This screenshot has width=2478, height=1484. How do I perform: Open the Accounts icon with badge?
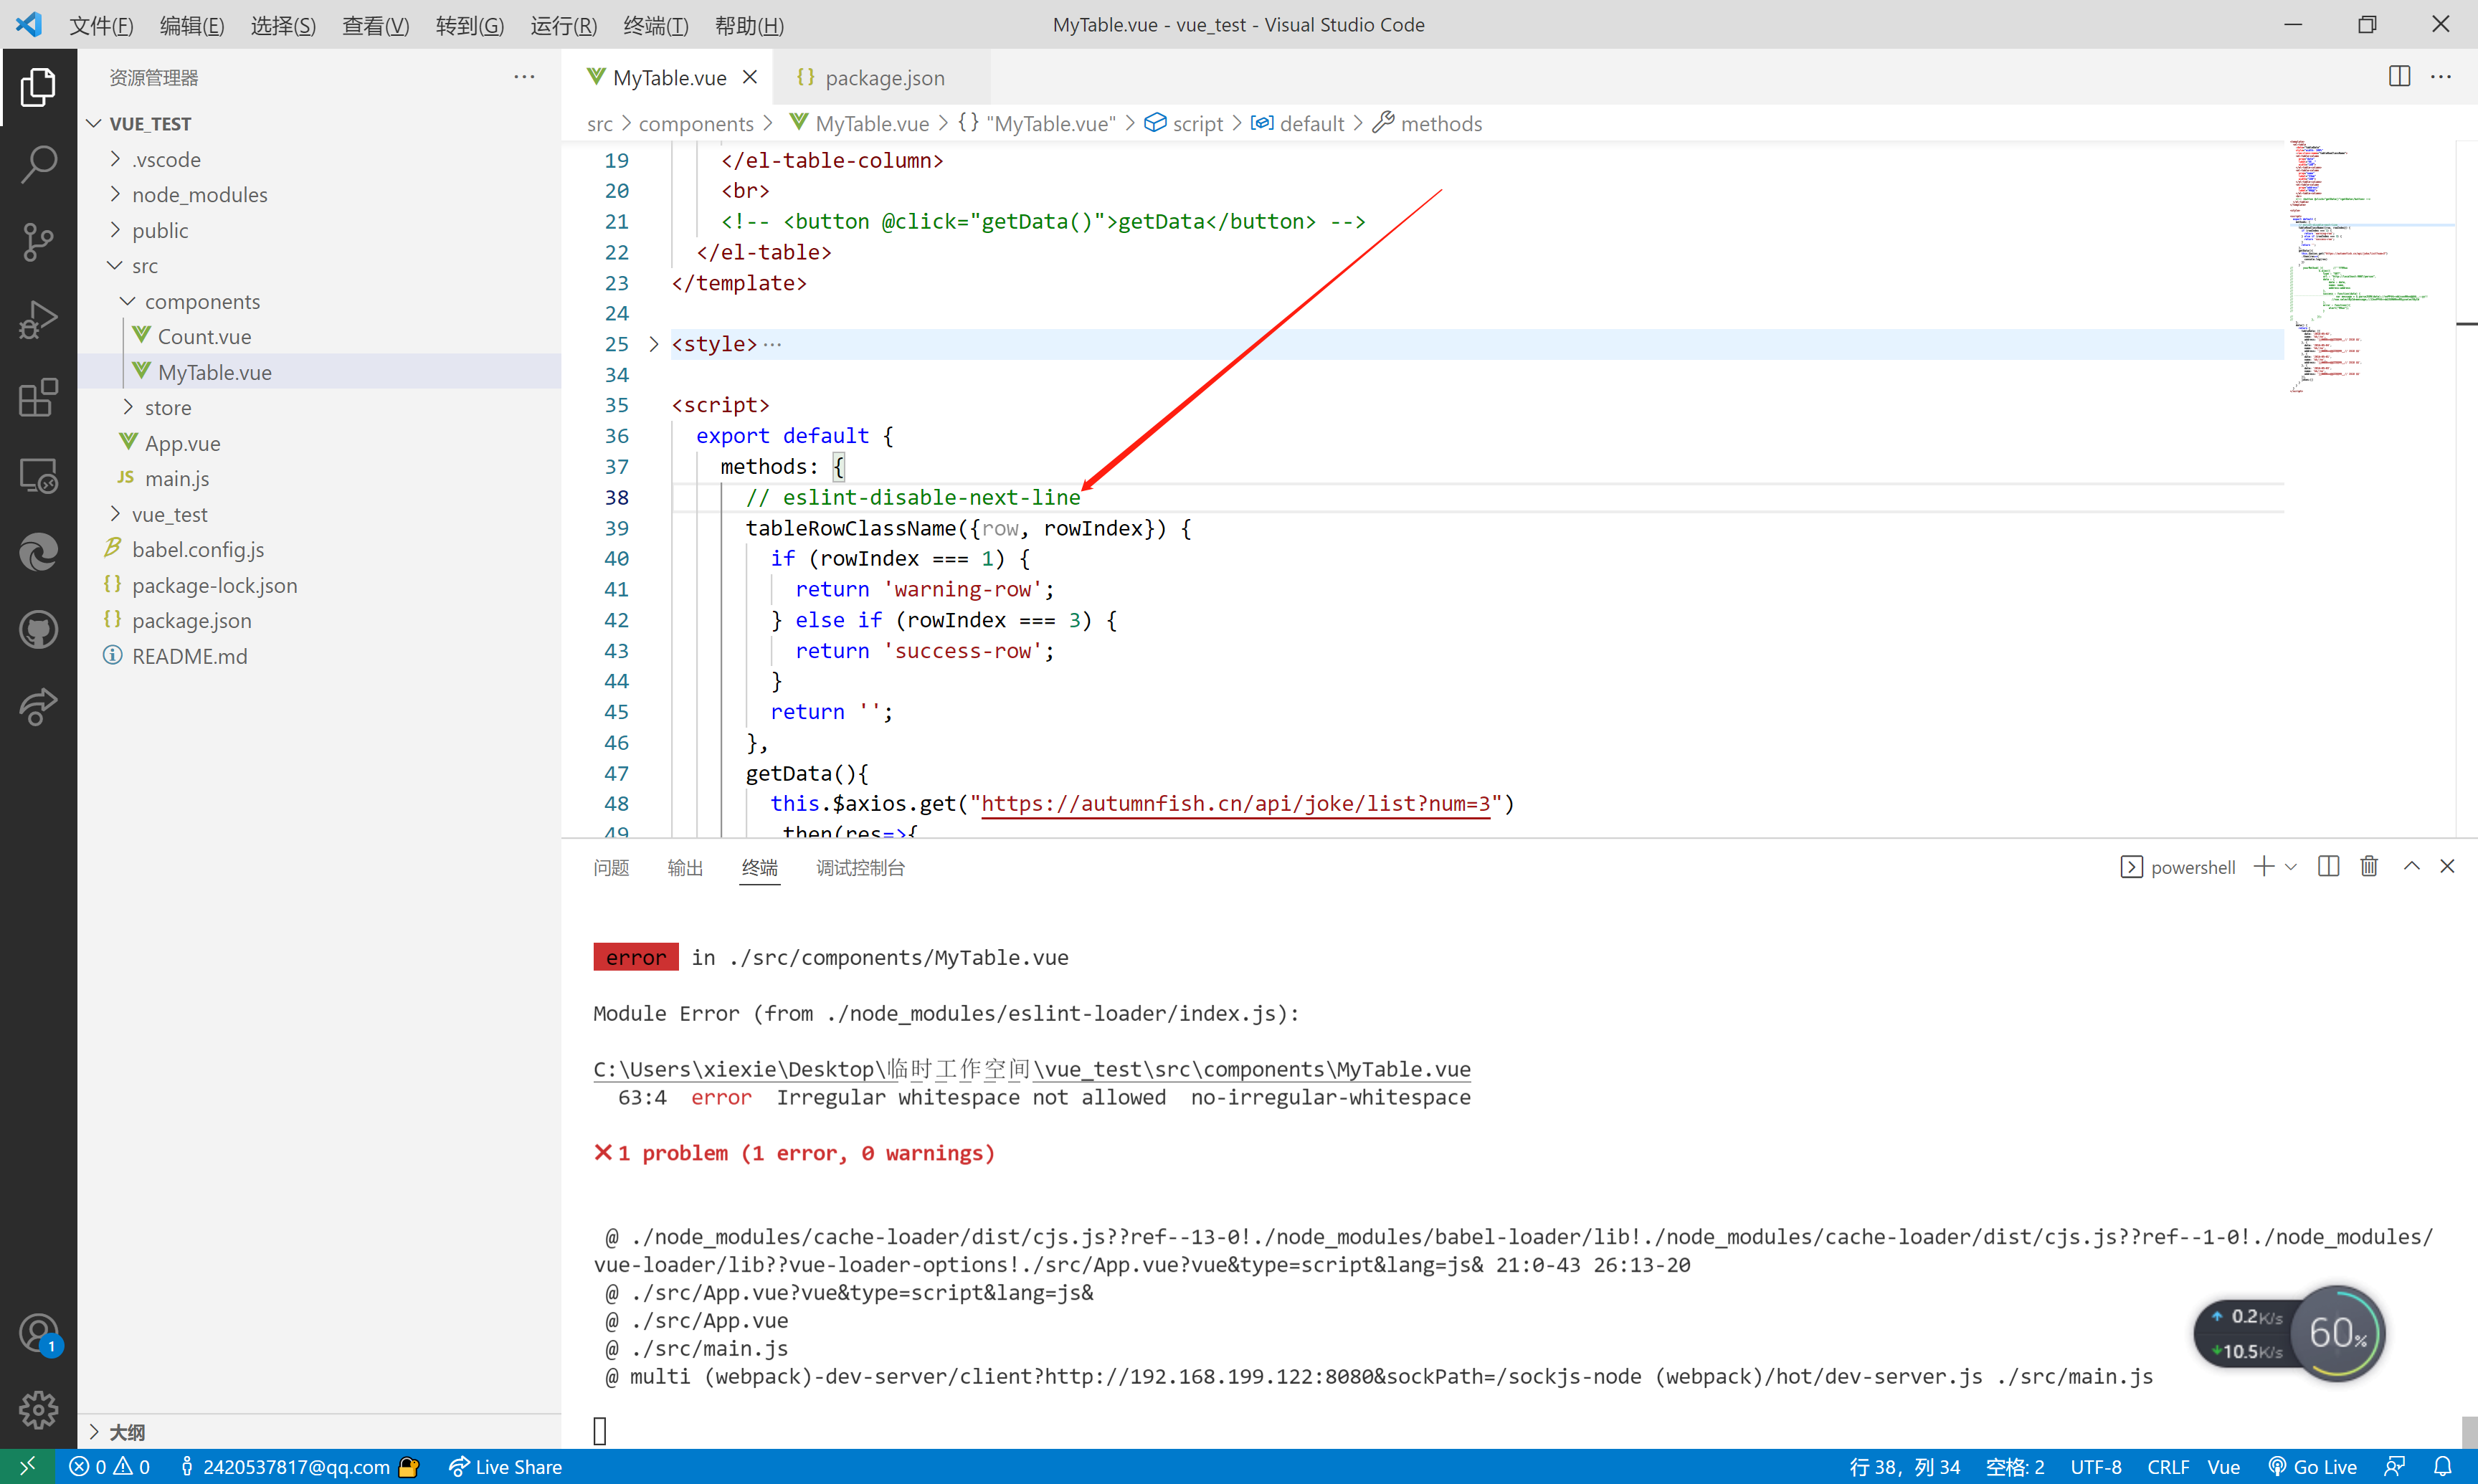pyautogui.click(x=38, y=1333)
